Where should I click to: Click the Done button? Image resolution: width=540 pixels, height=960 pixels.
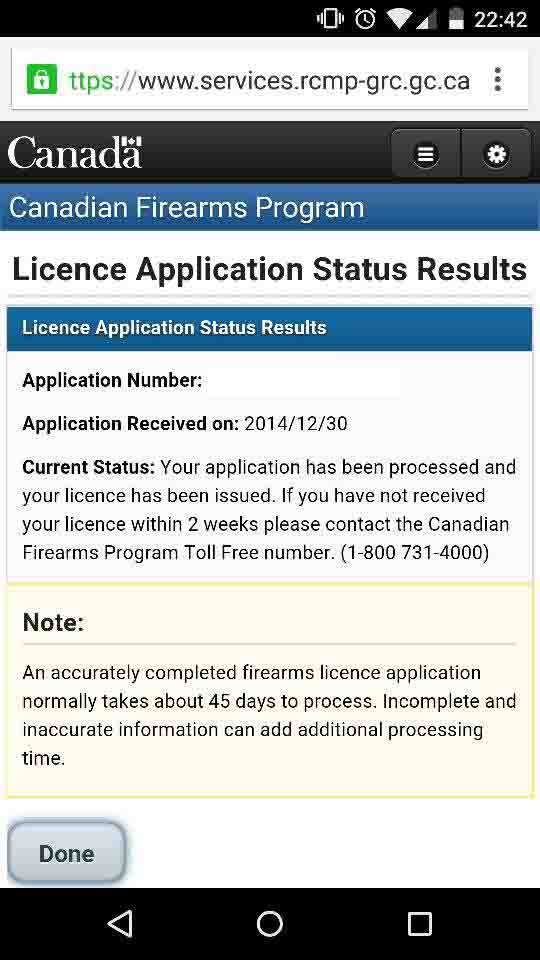pos(66,853)
